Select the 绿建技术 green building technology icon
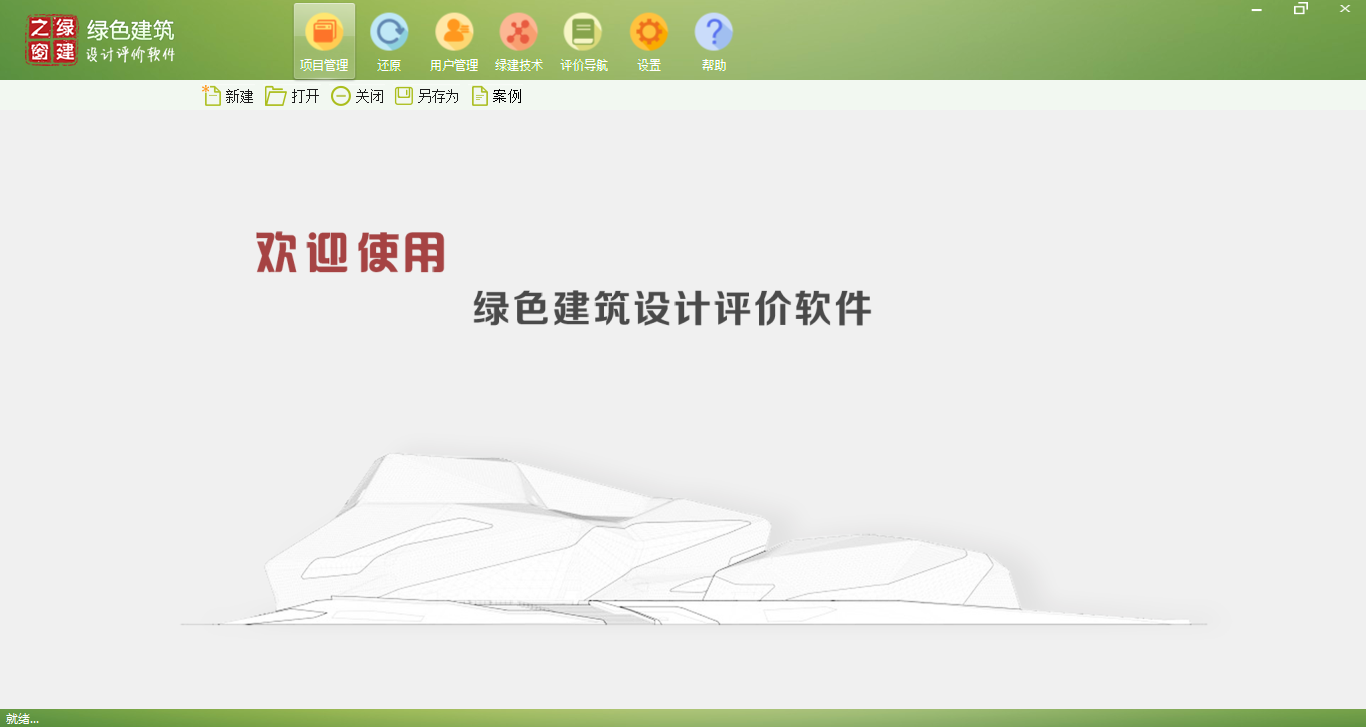This screenshot has width=1366, height=727. click(519, 33)
